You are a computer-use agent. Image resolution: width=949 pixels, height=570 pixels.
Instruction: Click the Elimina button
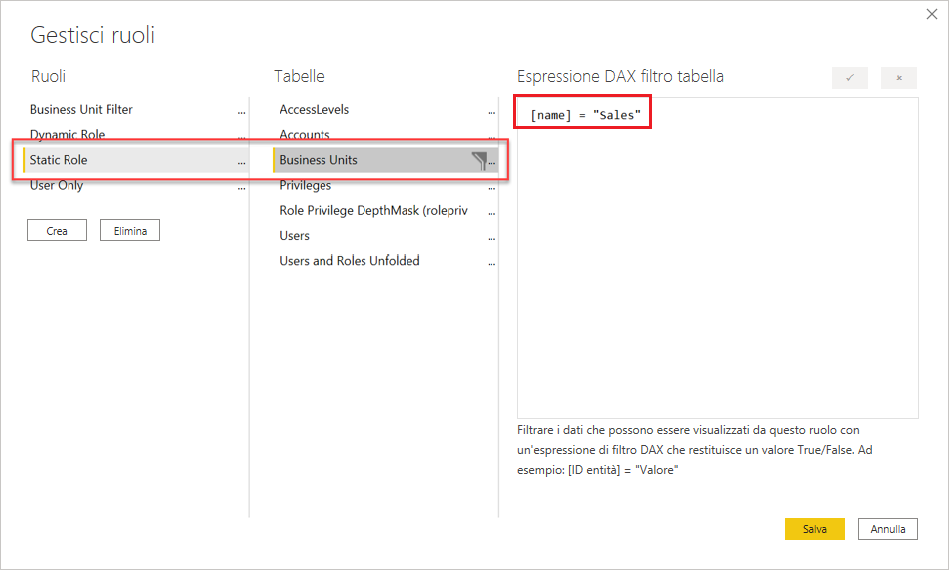(x=129, y=231)
